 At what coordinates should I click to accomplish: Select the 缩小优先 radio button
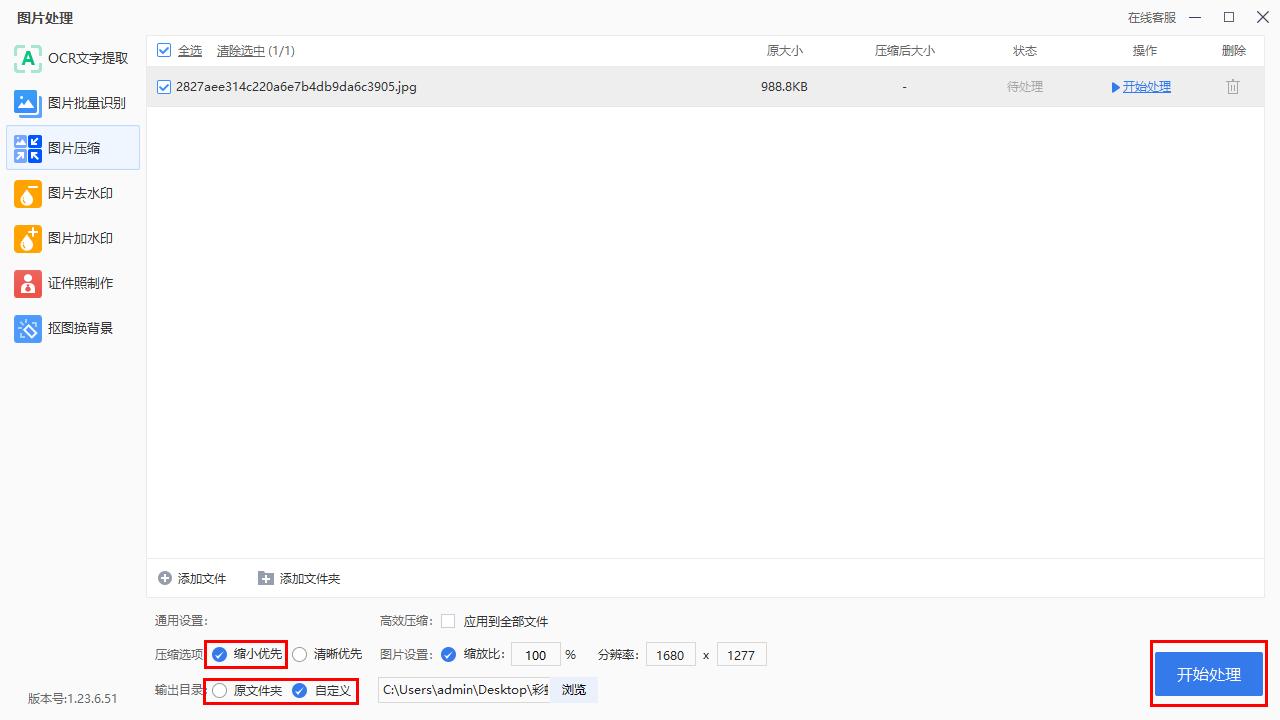click(x=220, y=654)
